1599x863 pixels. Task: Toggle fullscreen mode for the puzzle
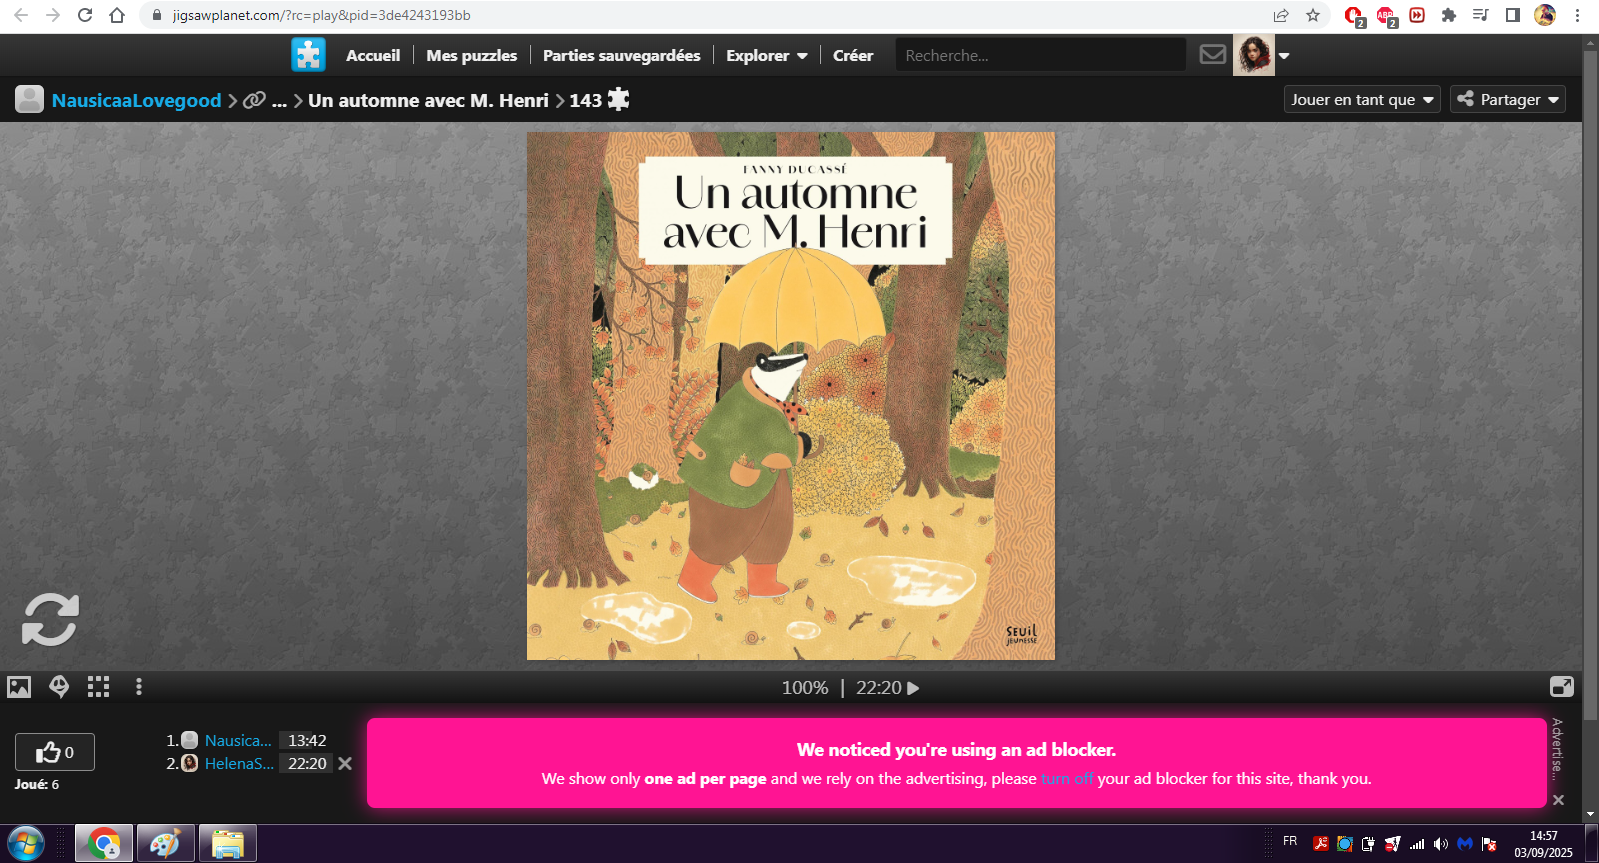[1561, 687]
